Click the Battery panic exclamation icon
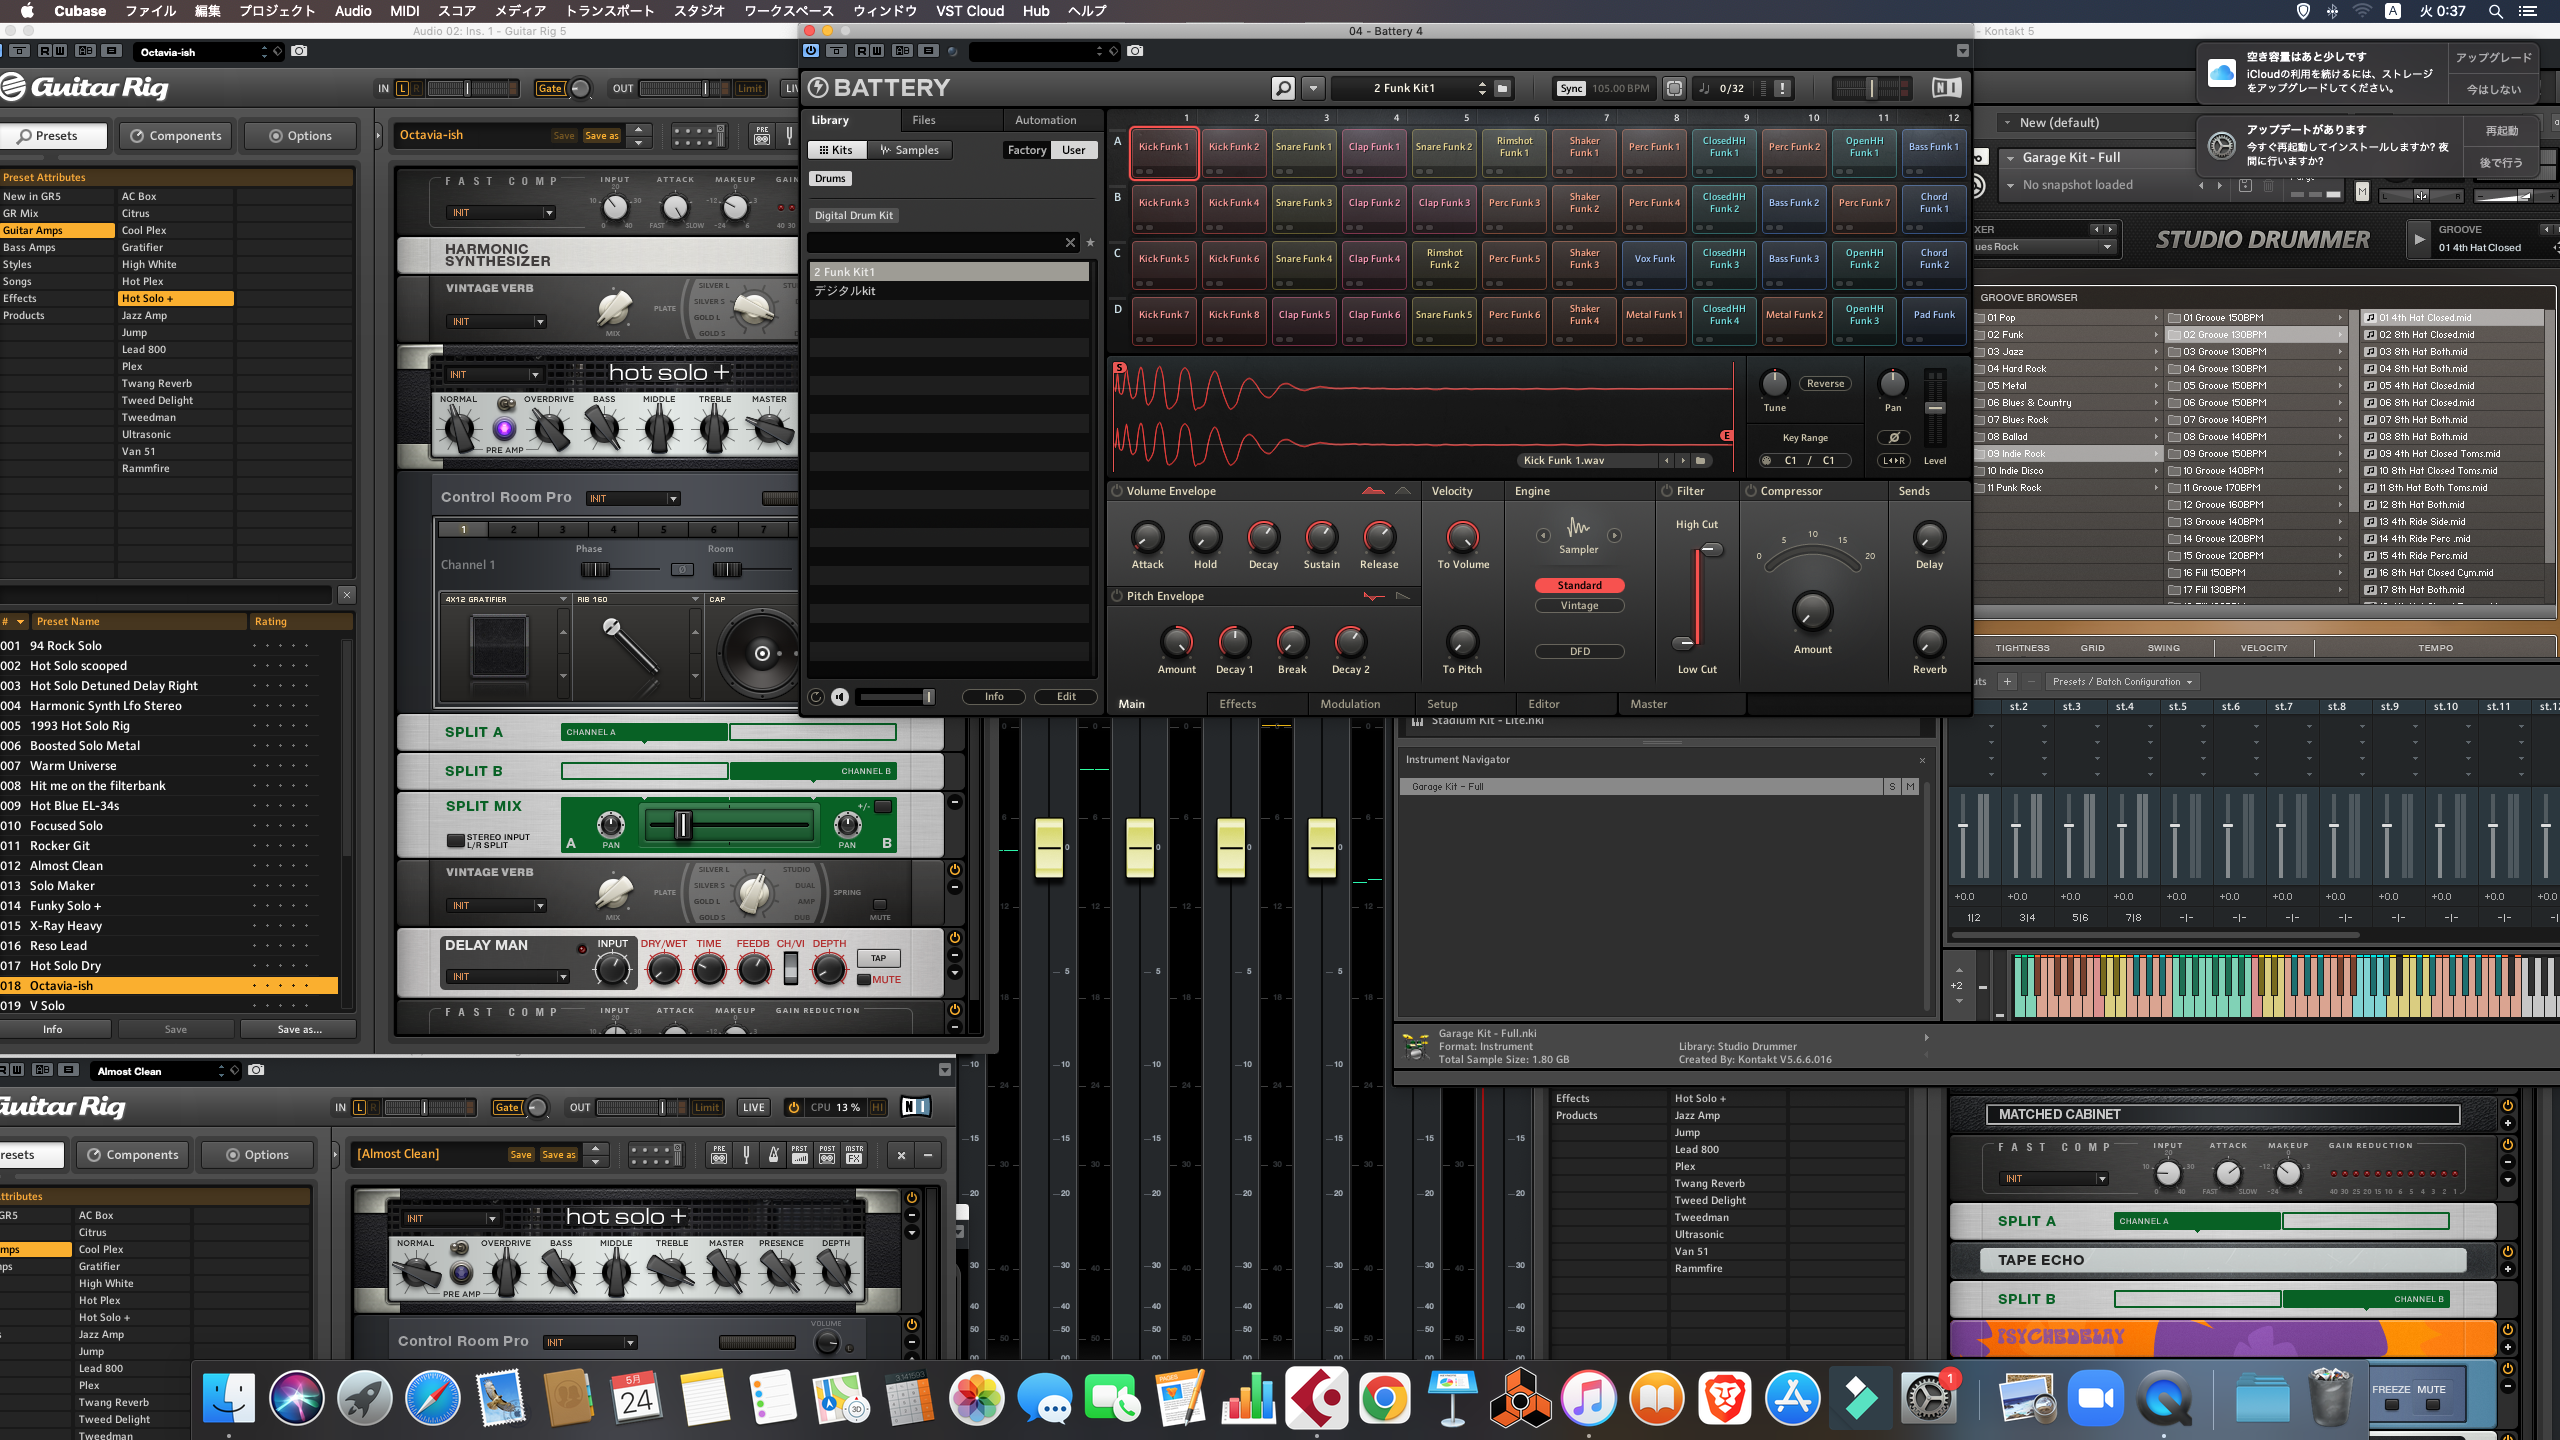 [x=1782, y=88]
